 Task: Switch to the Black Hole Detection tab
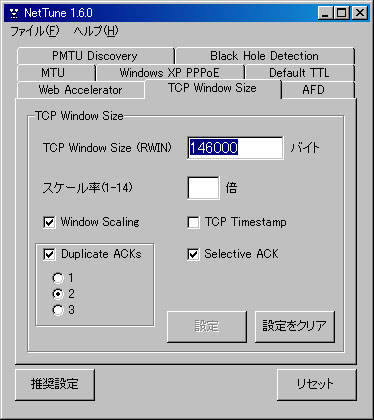point(265,56)
